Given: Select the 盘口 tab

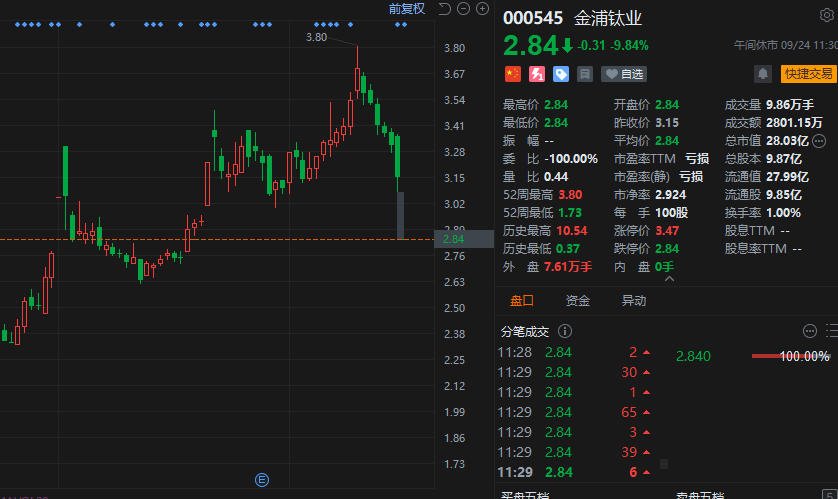Looking at the screenshot, I should click(522, 301).
